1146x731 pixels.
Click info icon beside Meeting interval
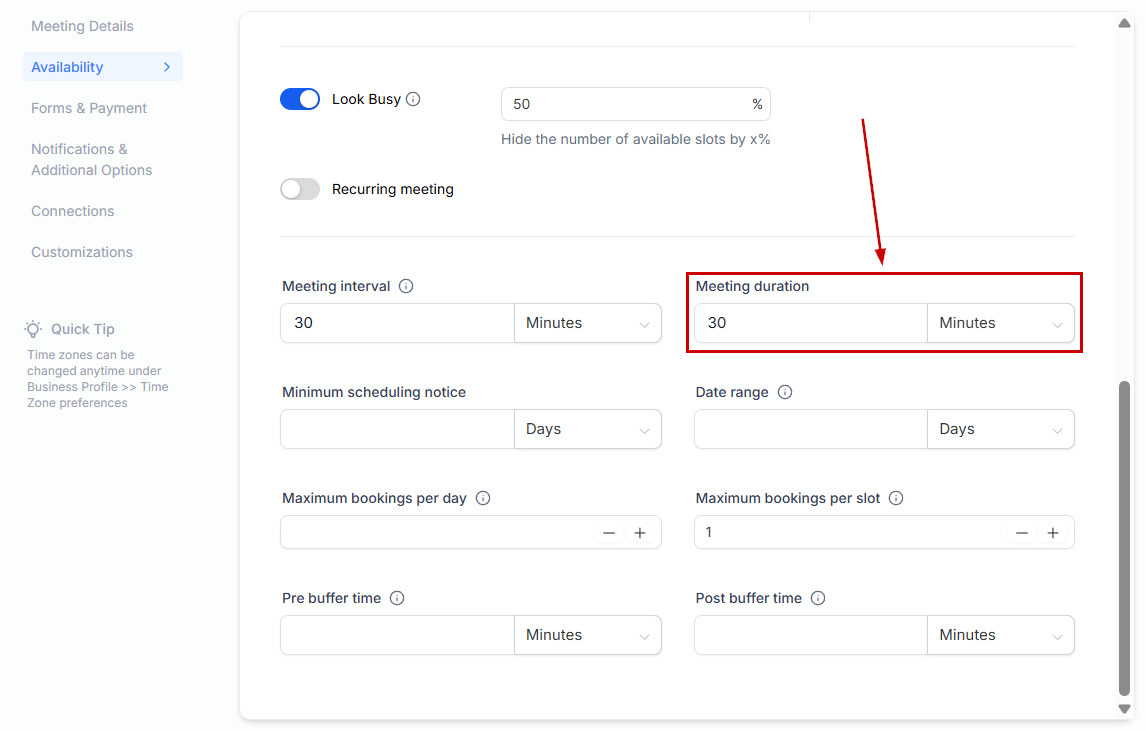(x=406, y=286)
